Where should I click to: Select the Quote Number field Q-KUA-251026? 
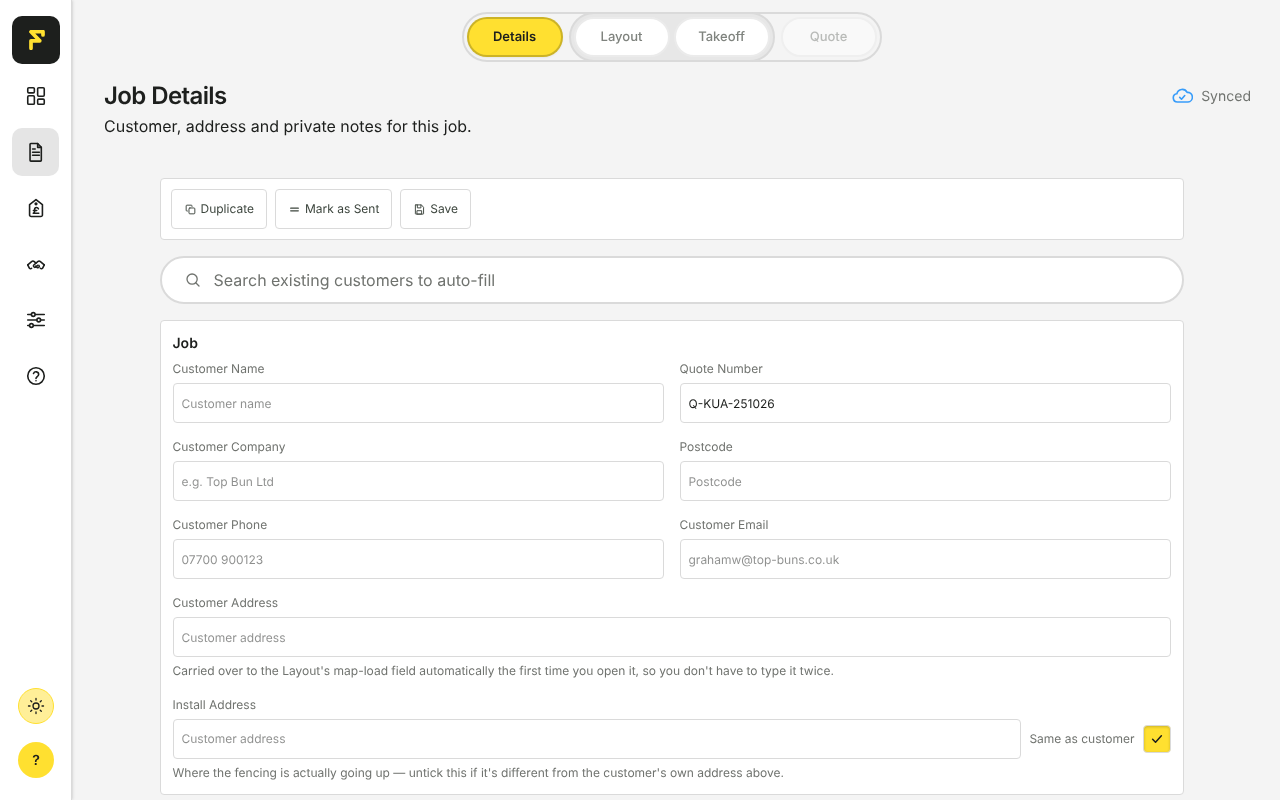point(925,403)
